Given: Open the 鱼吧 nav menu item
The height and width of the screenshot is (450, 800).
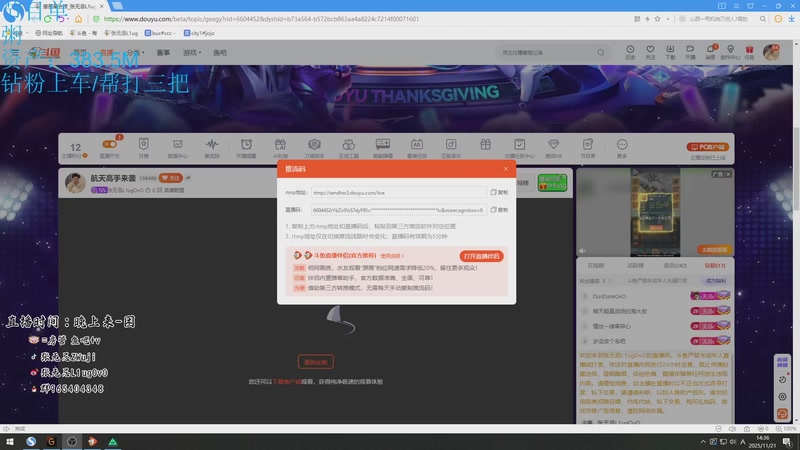Looking at the screenshot, I should click(220, 53).
